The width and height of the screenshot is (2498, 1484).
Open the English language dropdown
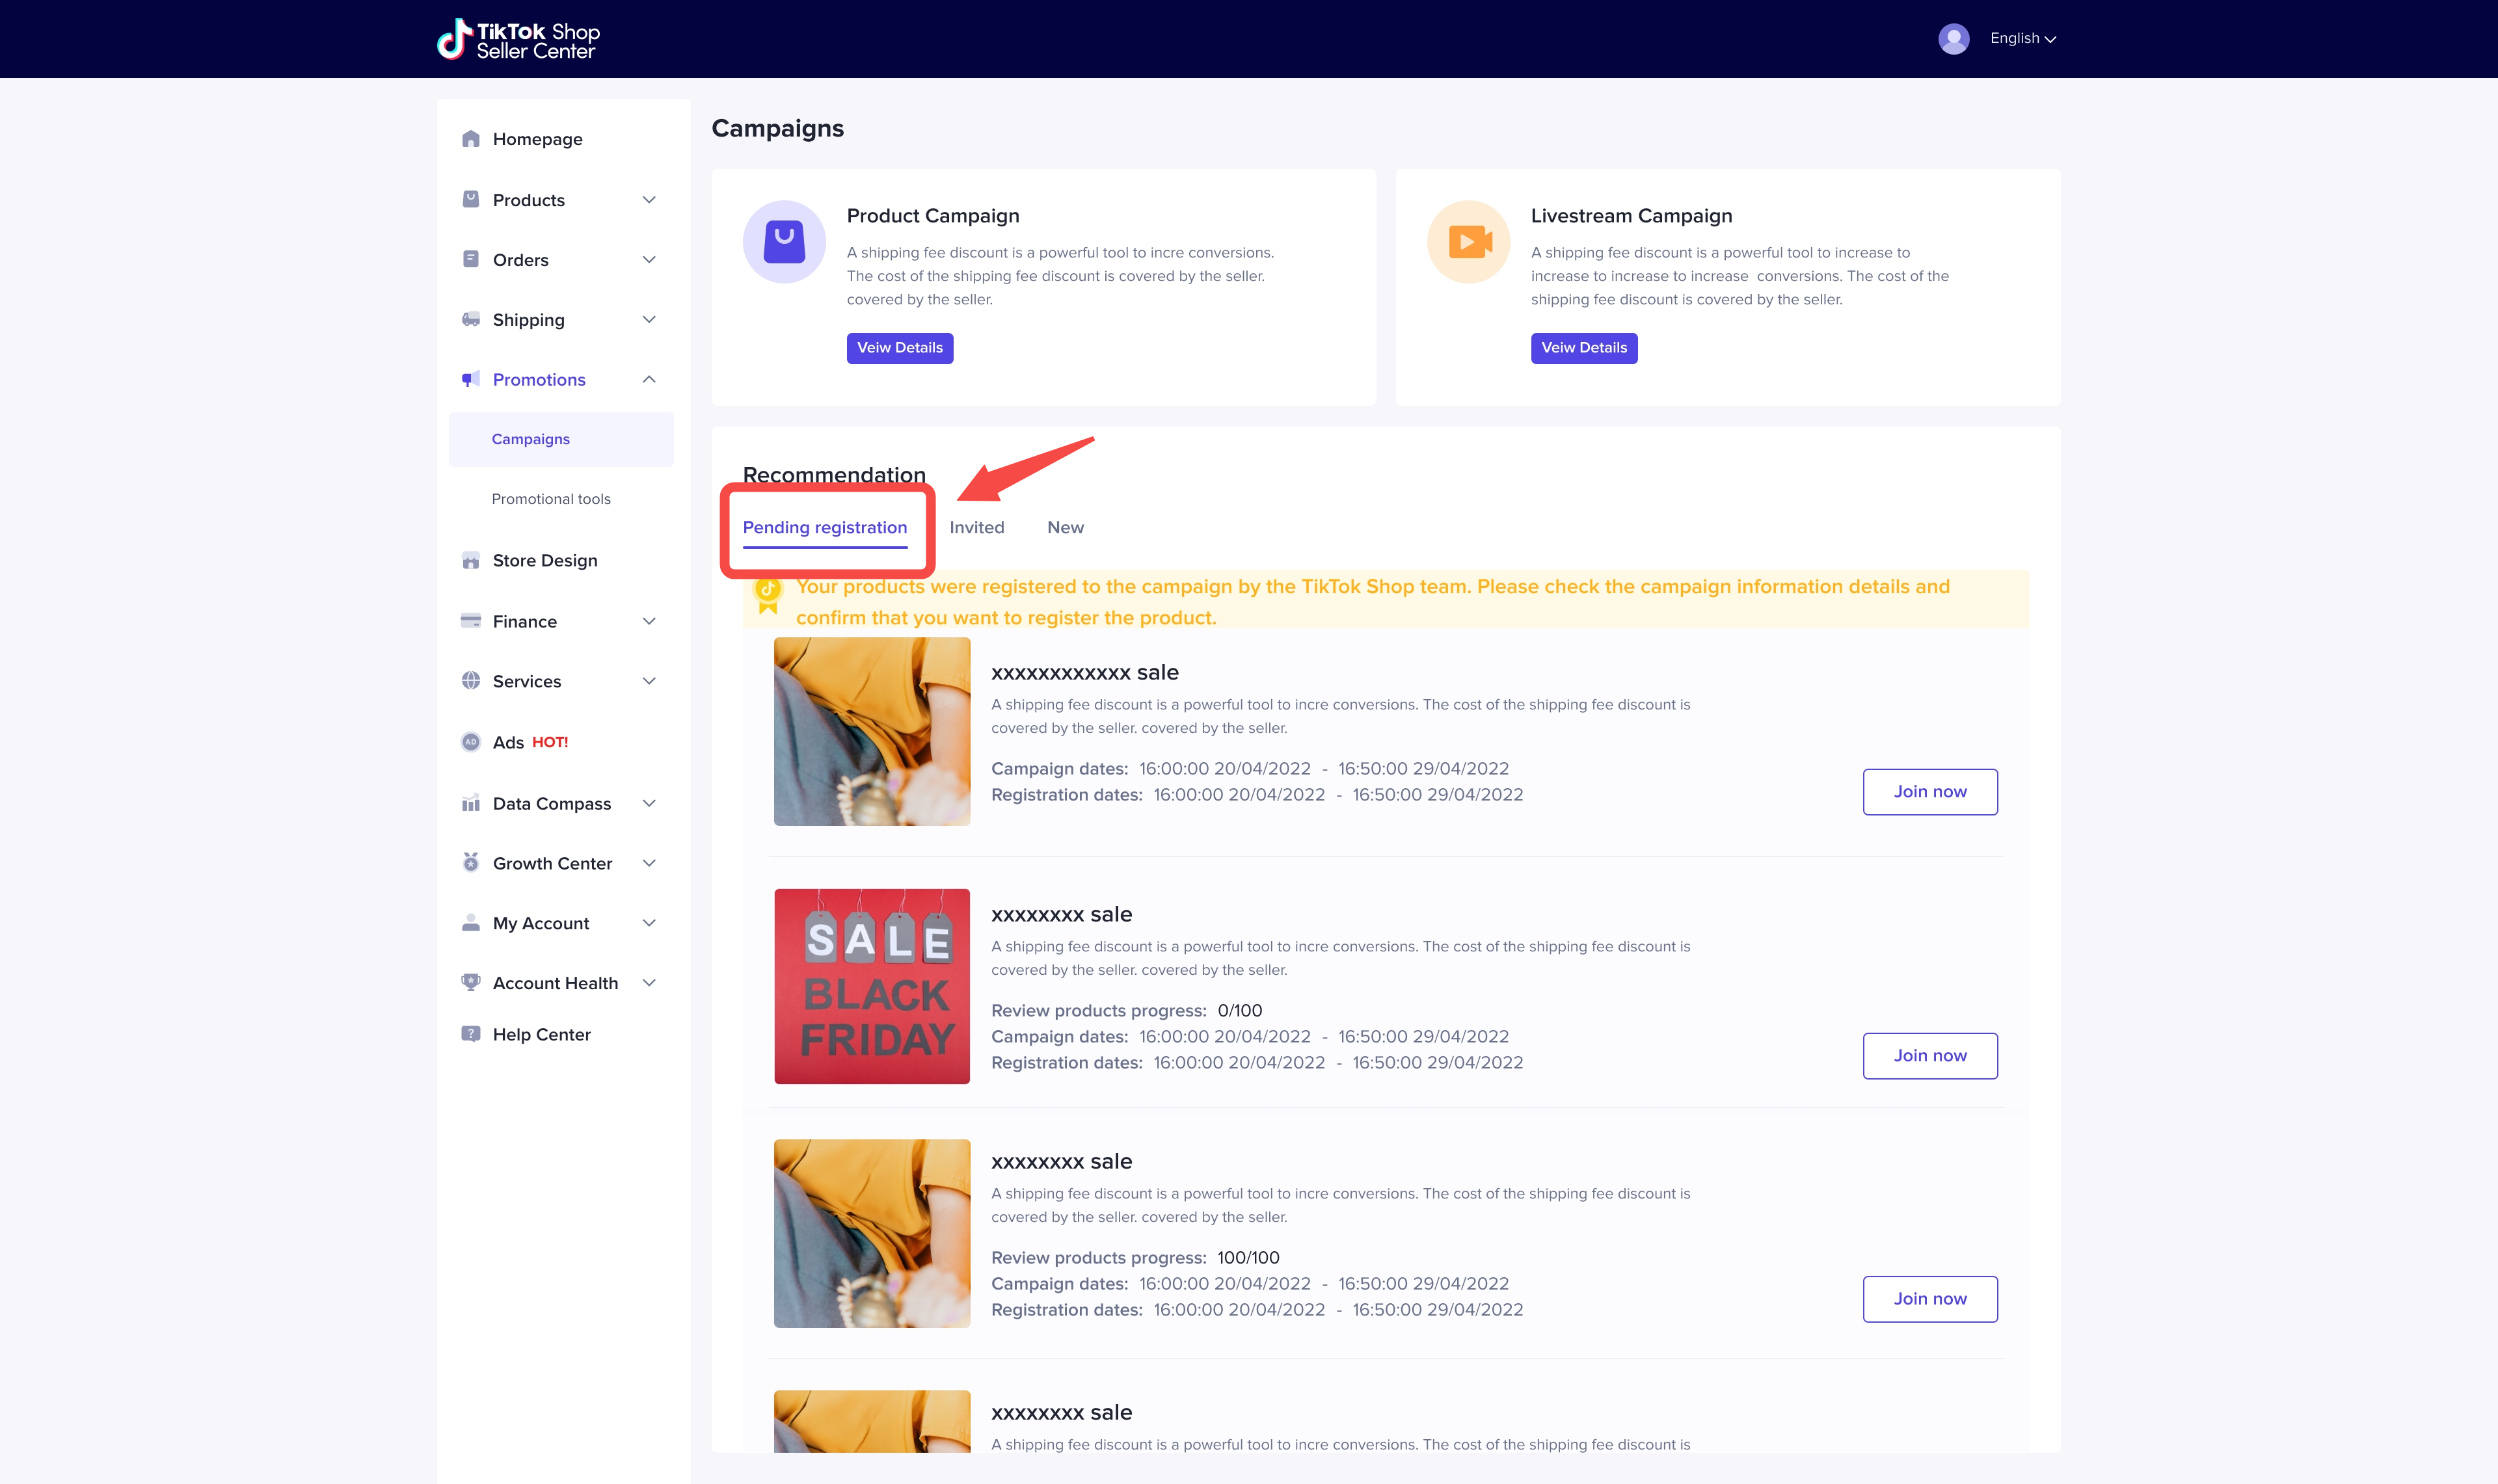tap(2022, 39)
